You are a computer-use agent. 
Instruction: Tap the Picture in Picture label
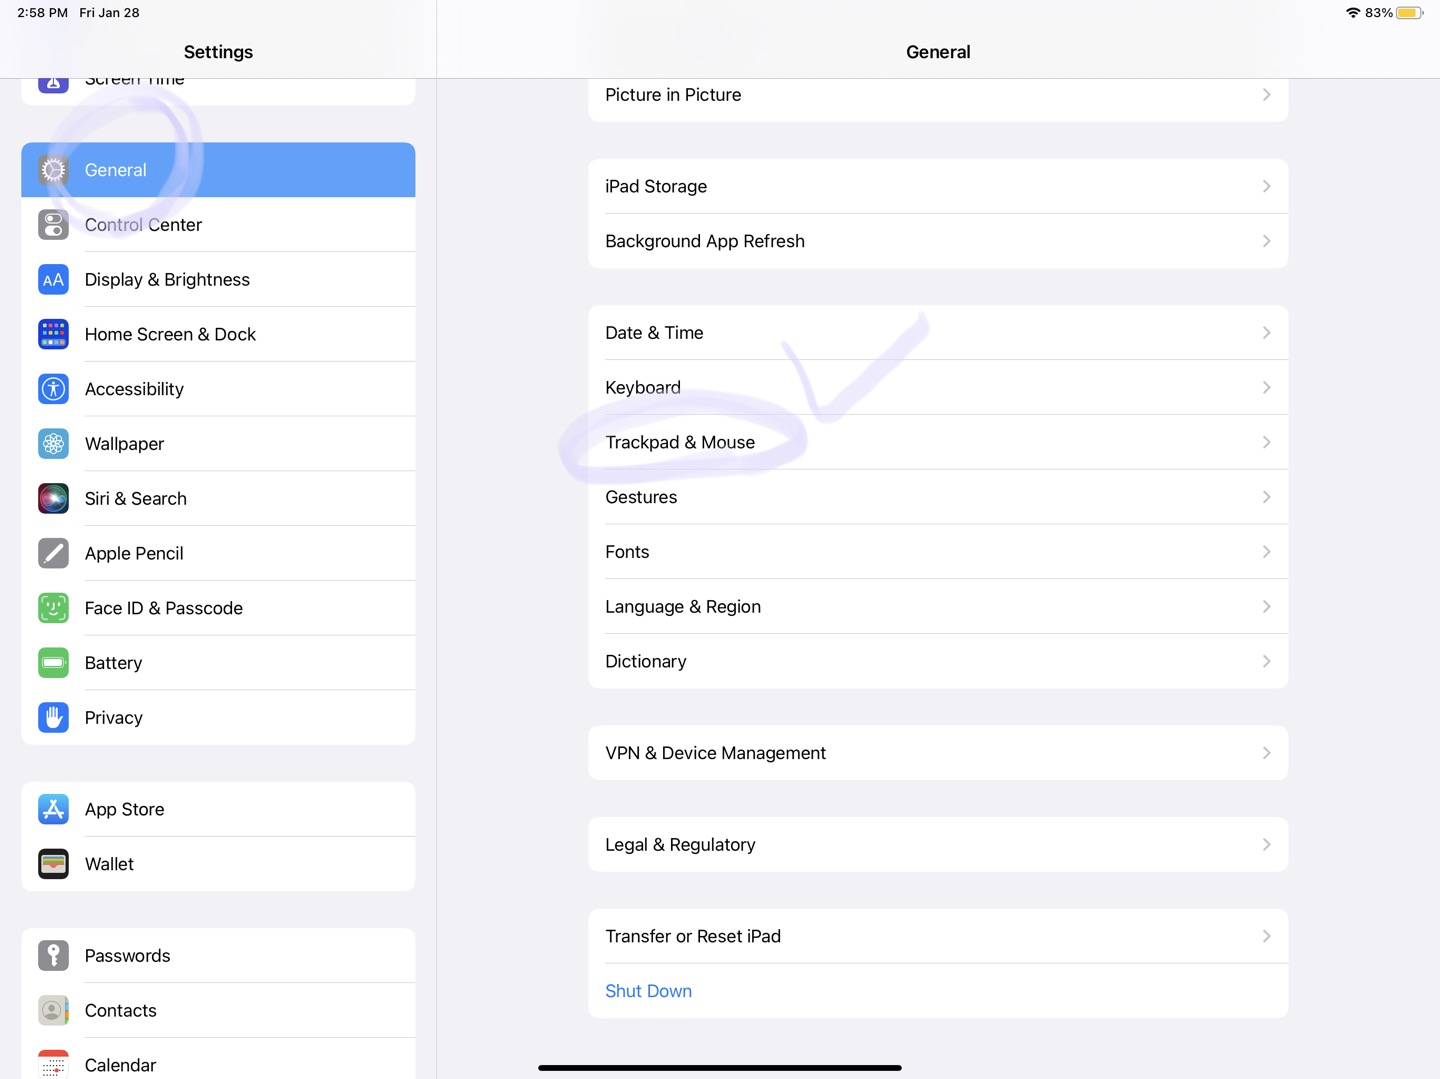[x=673, y=95]
